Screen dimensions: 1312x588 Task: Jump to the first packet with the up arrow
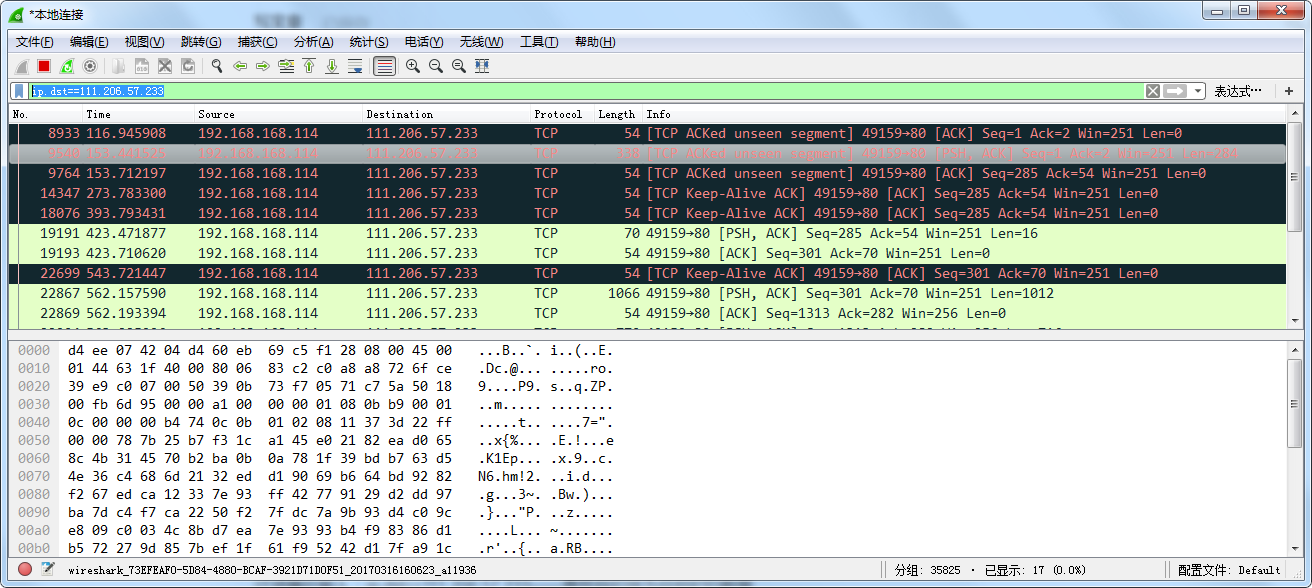pos(309,66)
